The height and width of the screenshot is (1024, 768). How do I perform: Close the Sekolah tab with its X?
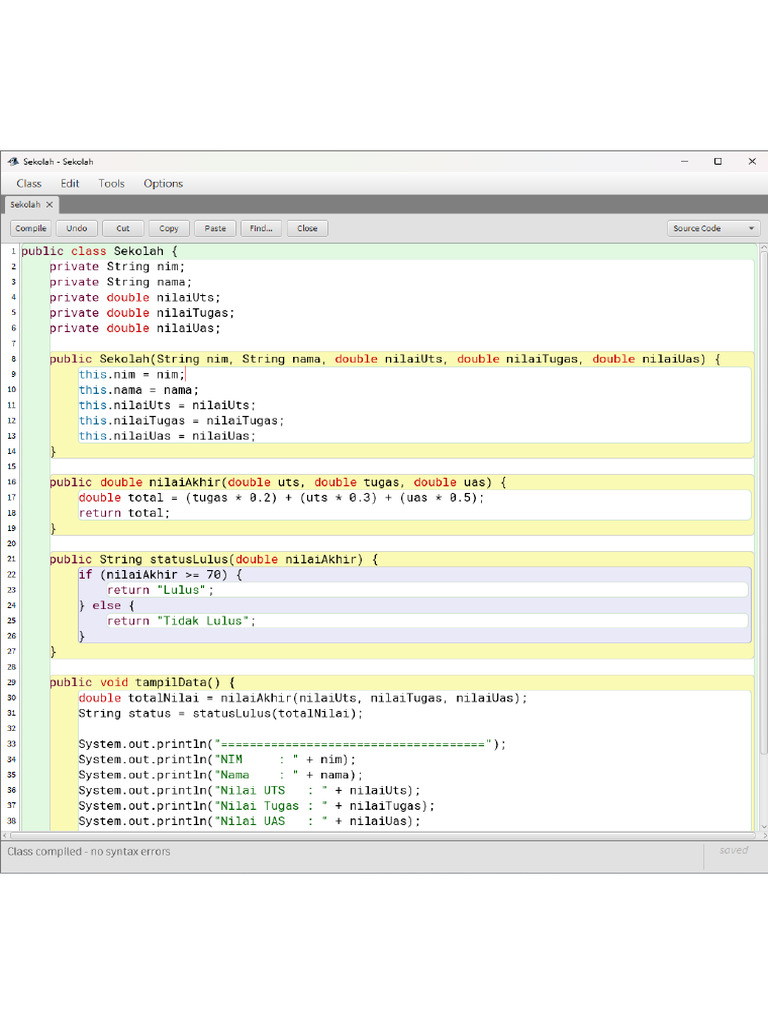pos(49,204)
